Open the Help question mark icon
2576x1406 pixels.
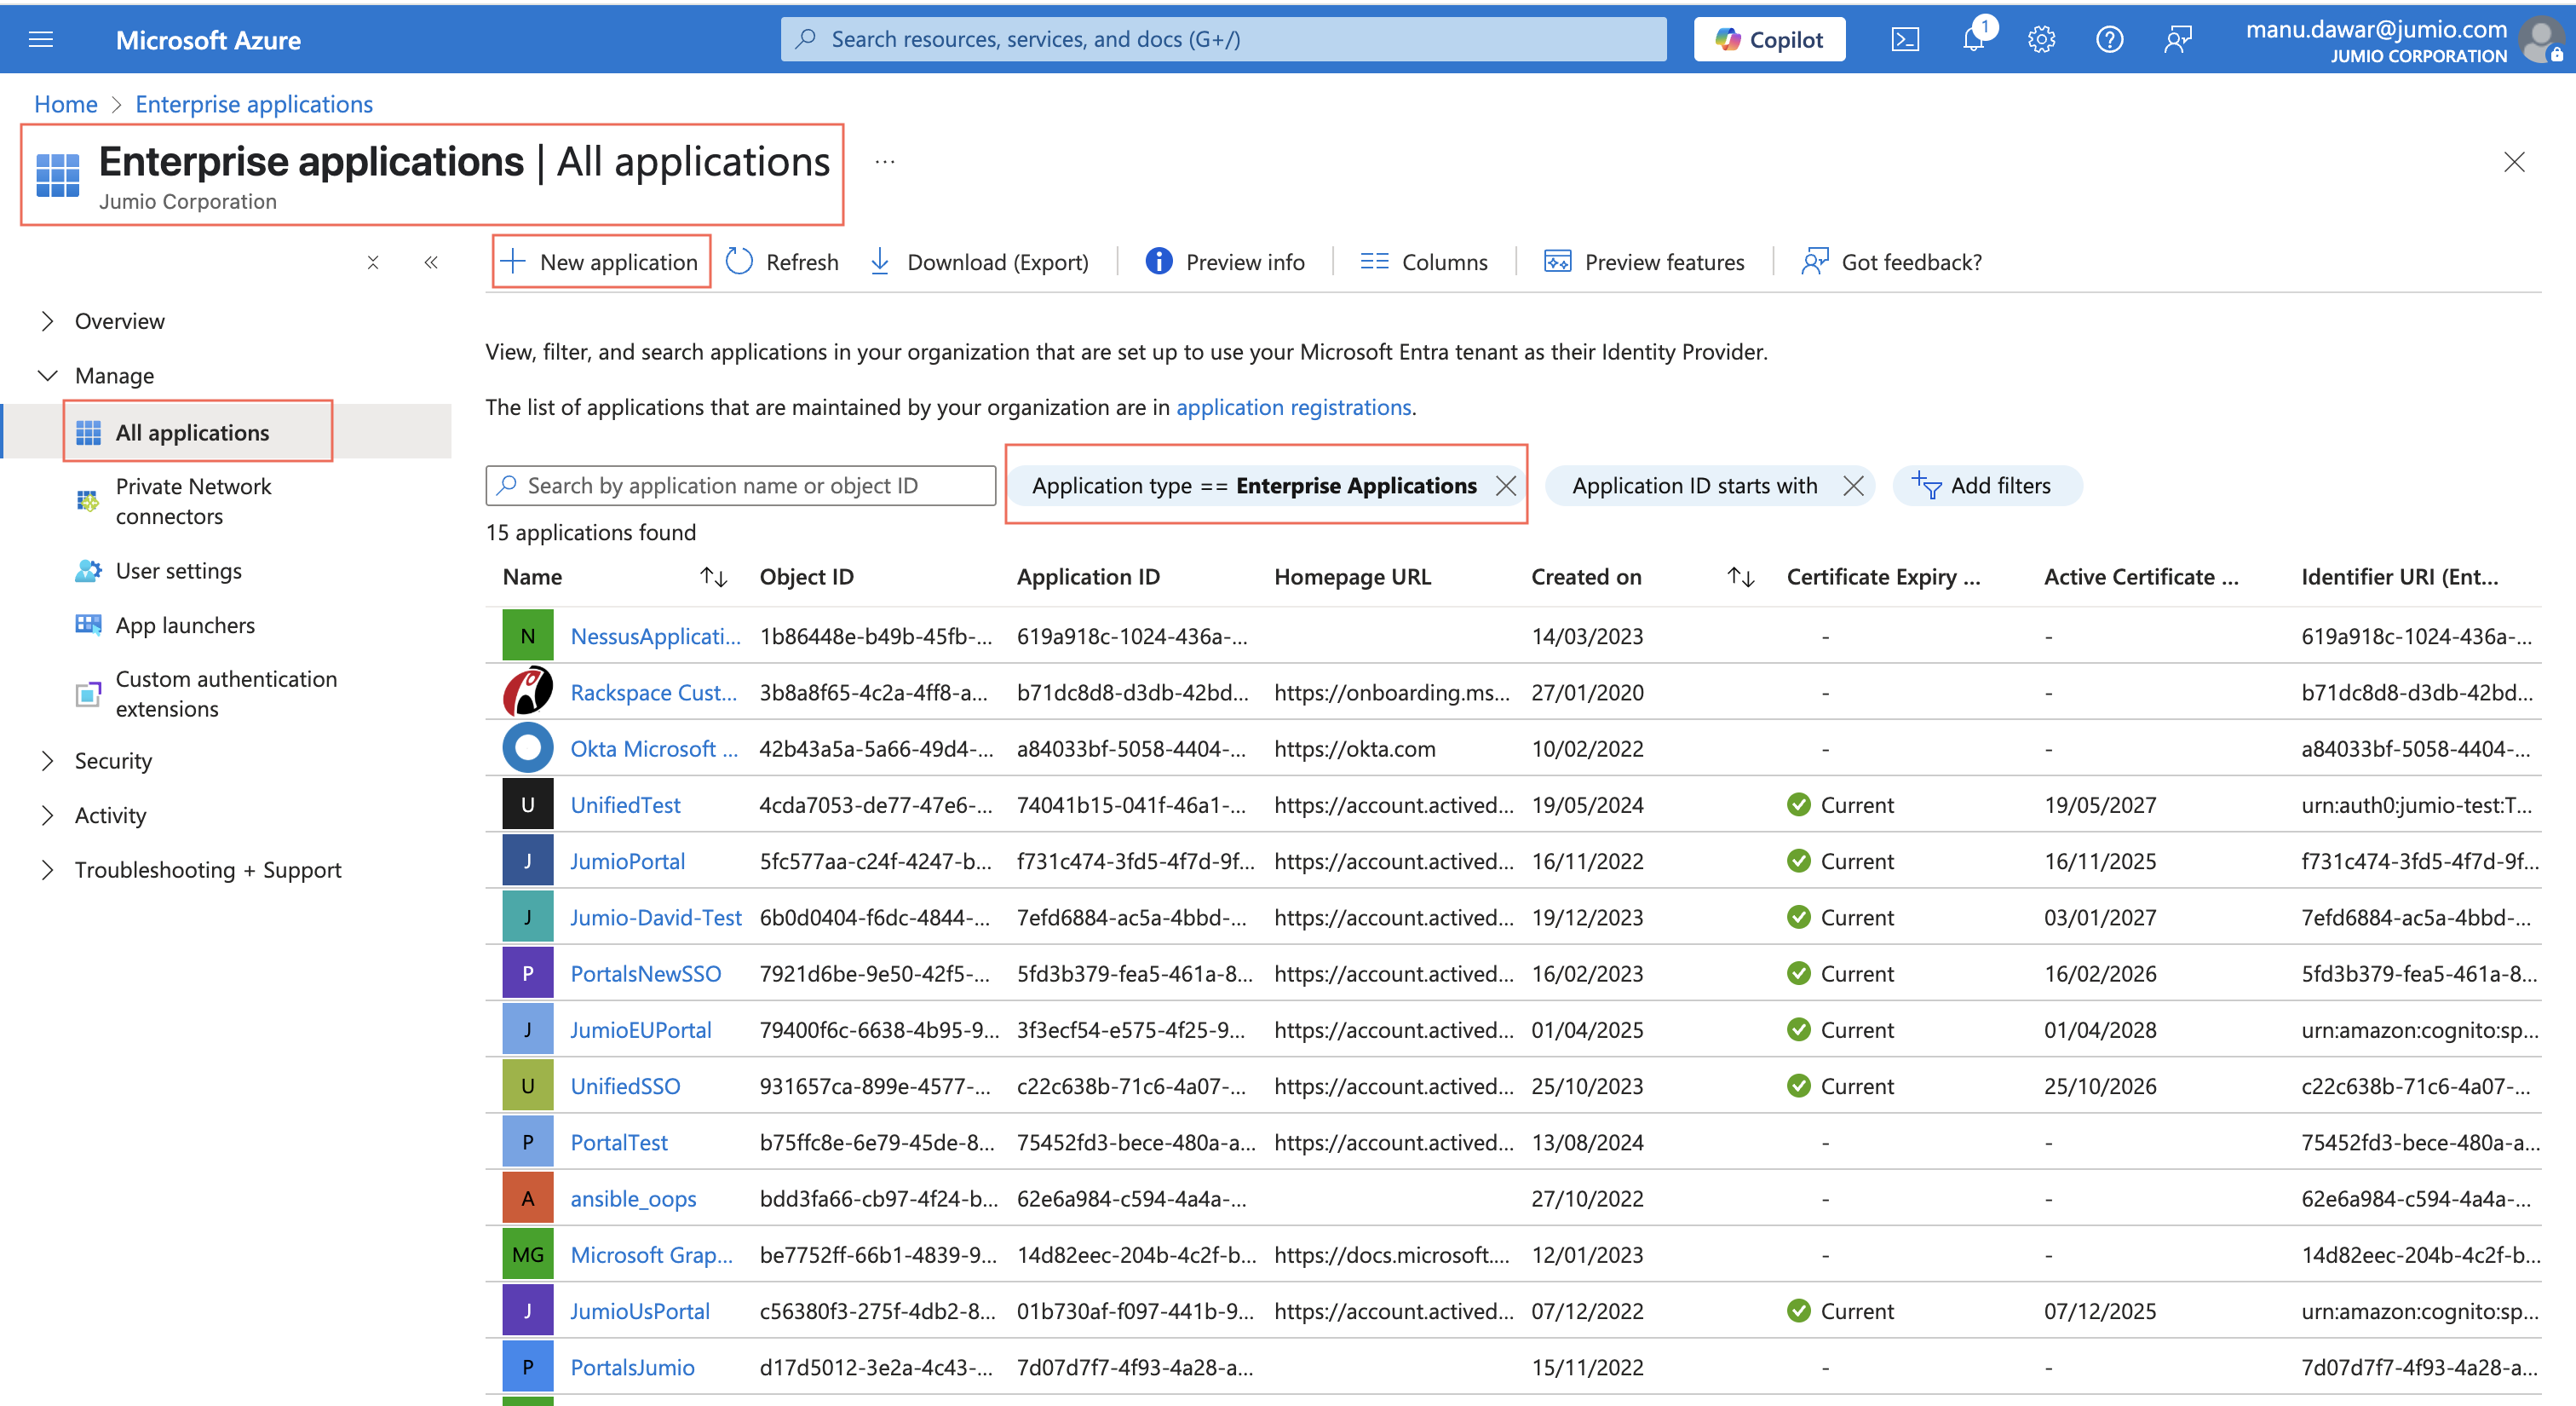coord(2109,39)
